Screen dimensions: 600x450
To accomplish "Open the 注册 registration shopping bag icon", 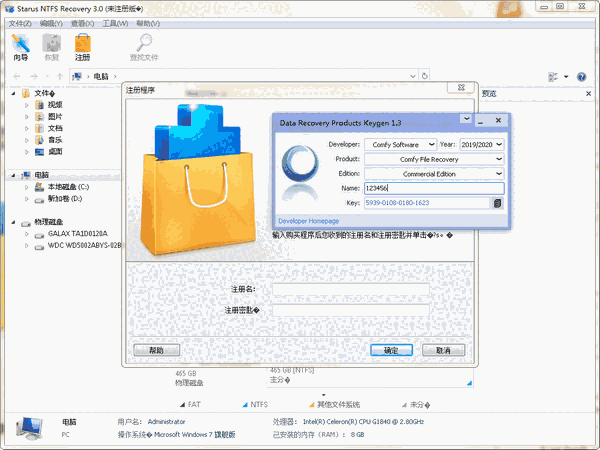I will [x=83, y=47].
